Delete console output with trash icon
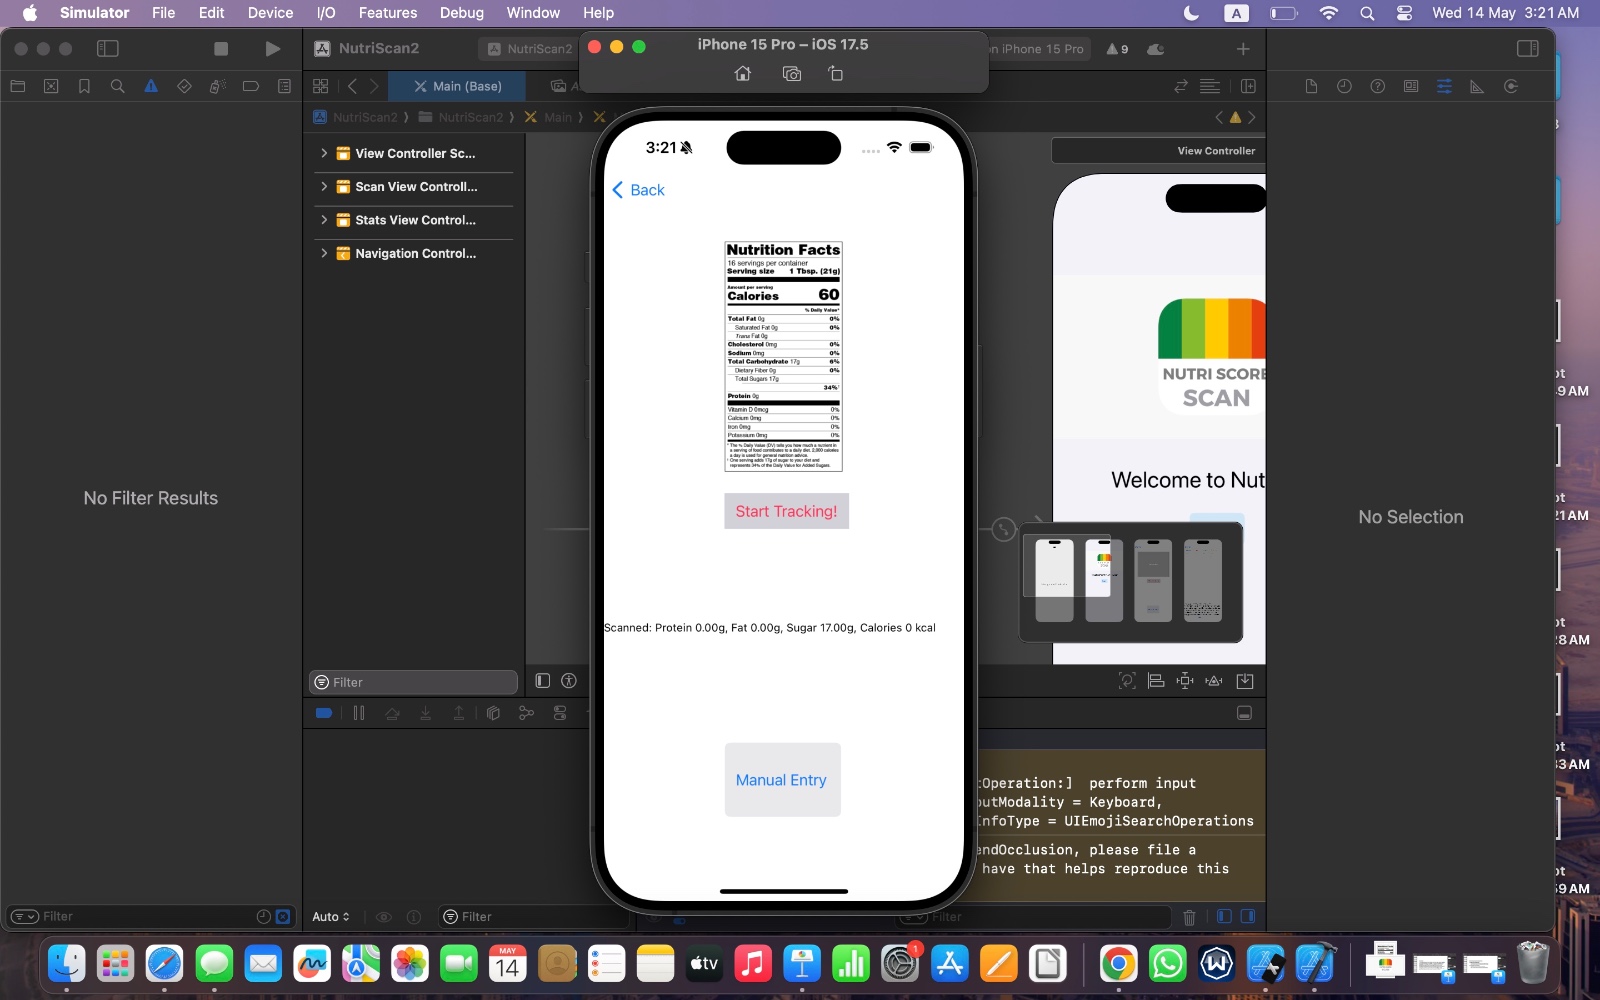The height and width of the screenshot is (1000, 1600). pos(1189,917)
